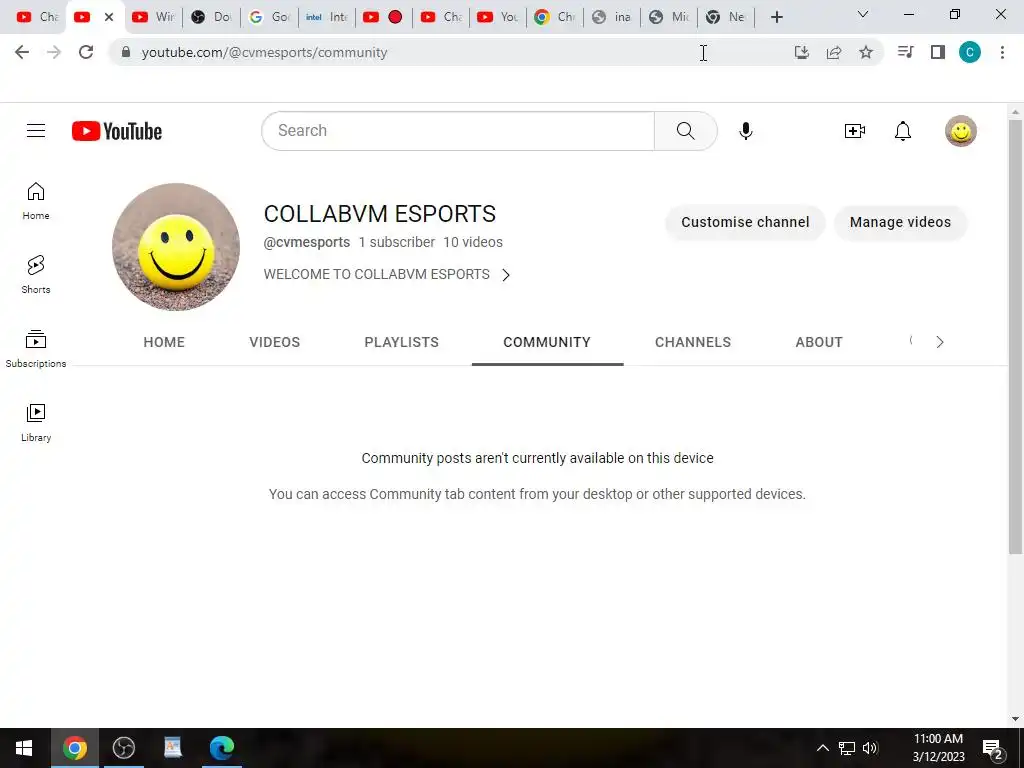Switch to the ina browser tab
The image size is (1024, 768).
611,17
